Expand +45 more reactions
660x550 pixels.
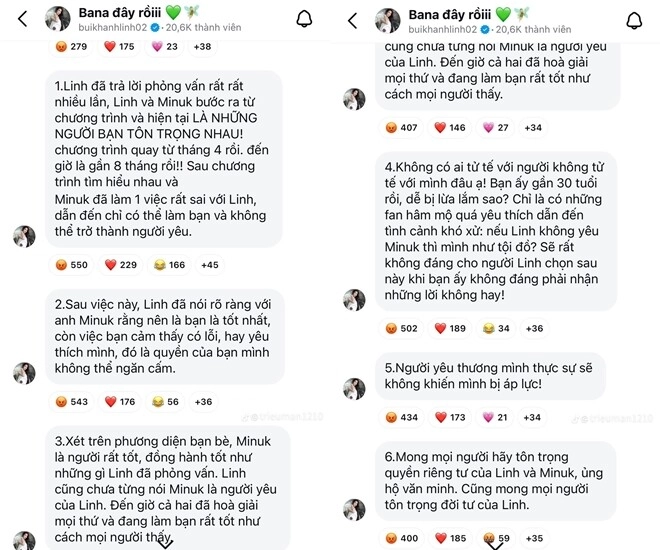tap(210, 265)
